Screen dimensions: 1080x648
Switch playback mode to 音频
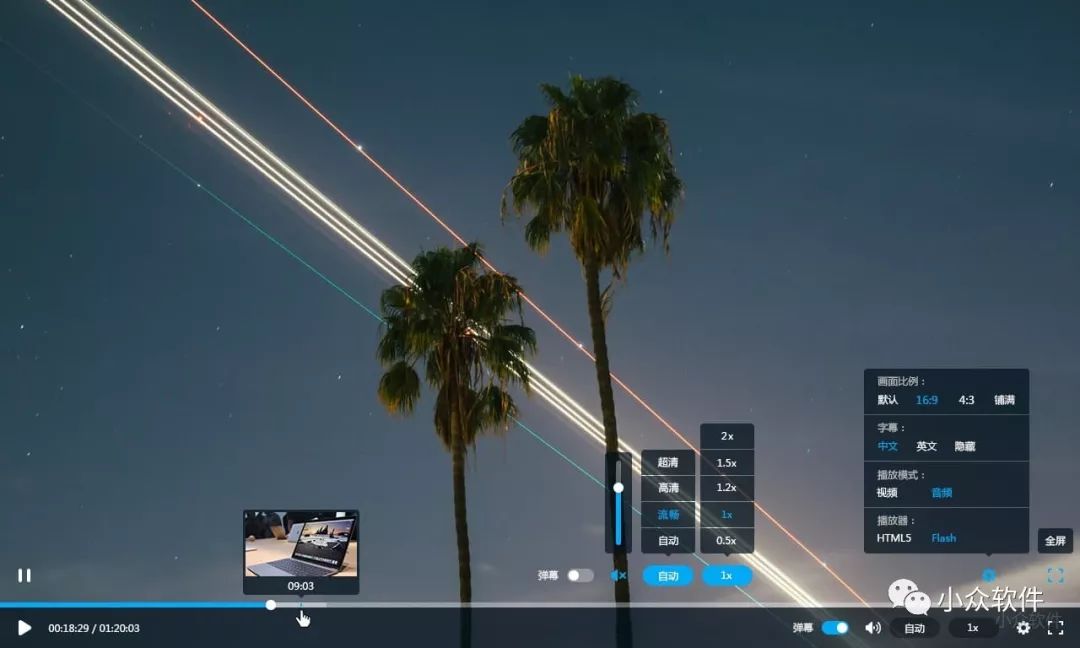(942, 492)
